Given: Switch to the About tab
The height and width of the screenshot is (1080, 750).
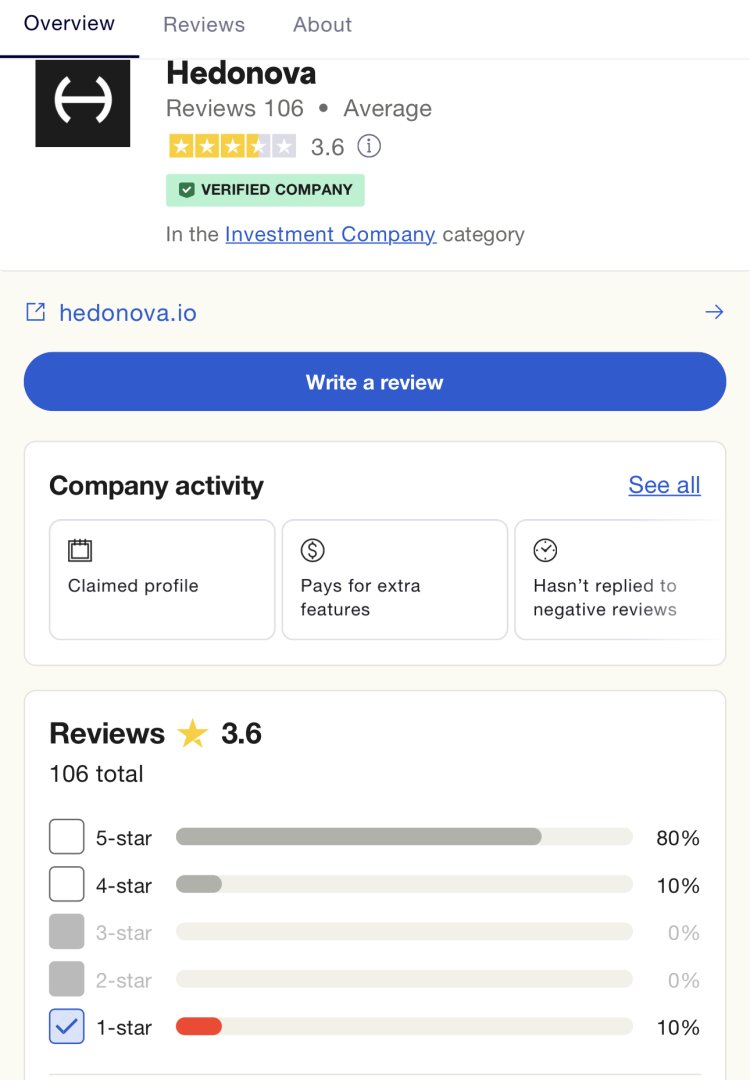Looking at the screenshot, I should pos(321,24).
